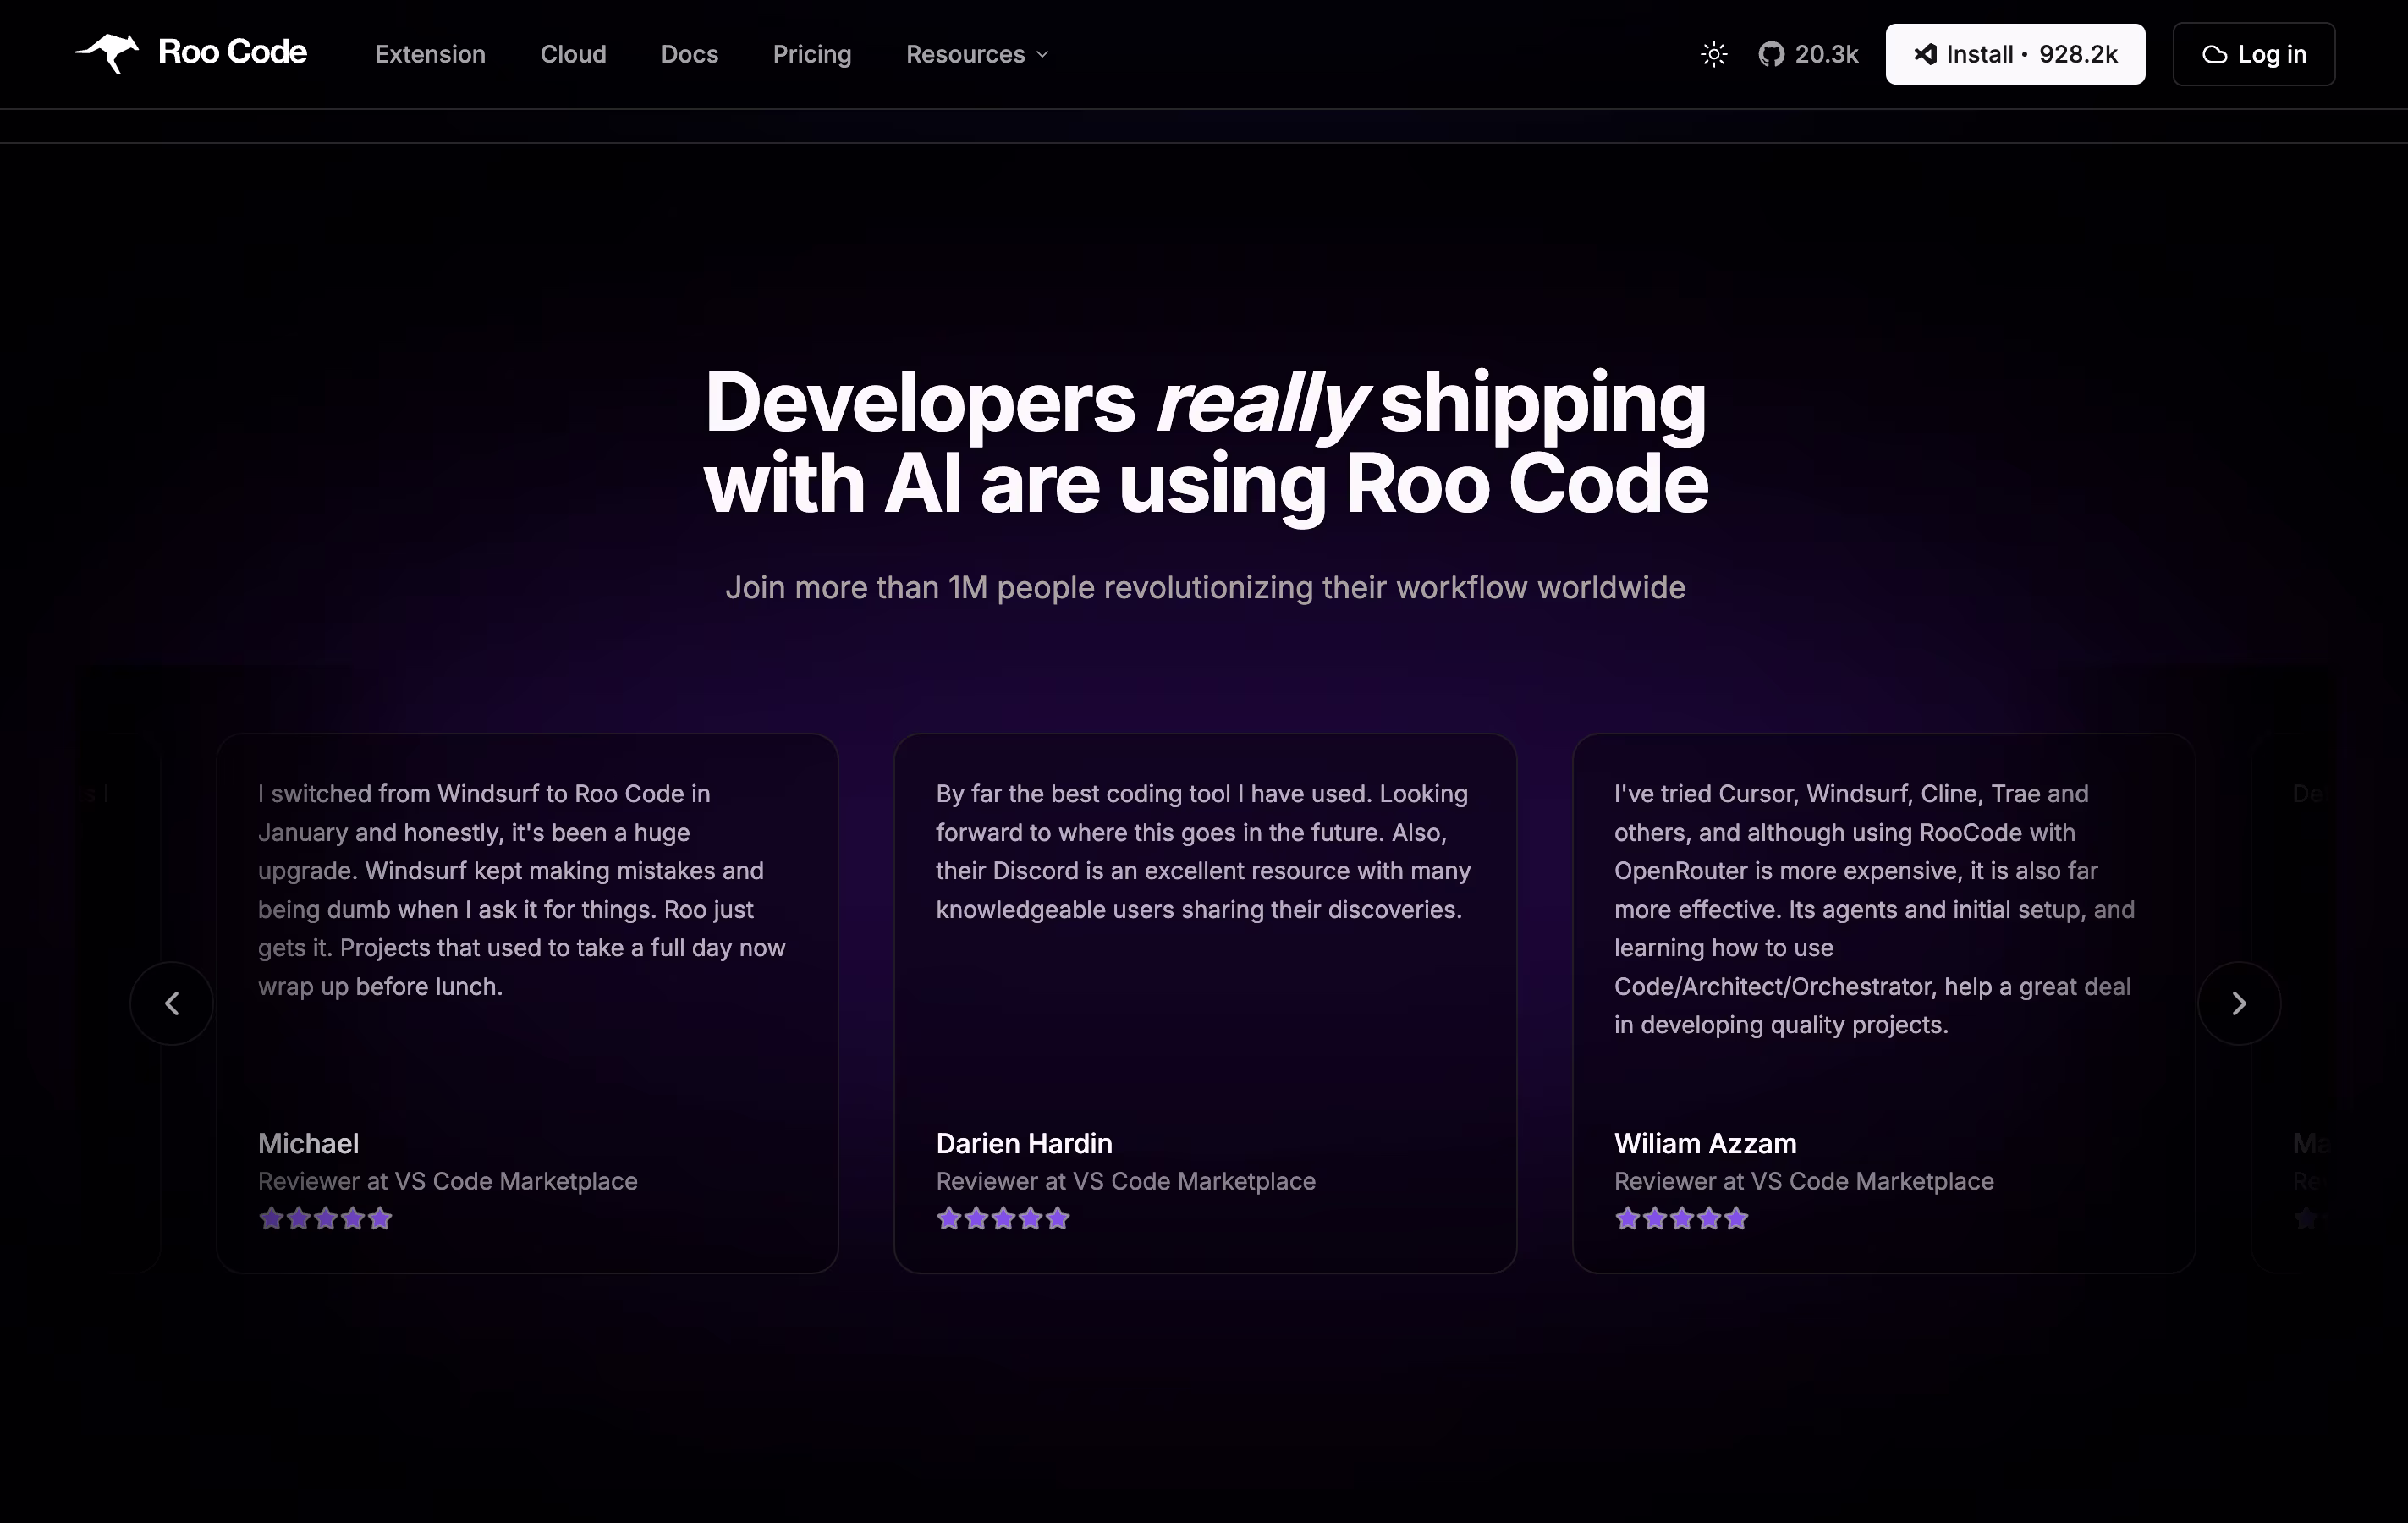
Task: Click the Roo Code kangaroo logo
Action: (108, 53)
